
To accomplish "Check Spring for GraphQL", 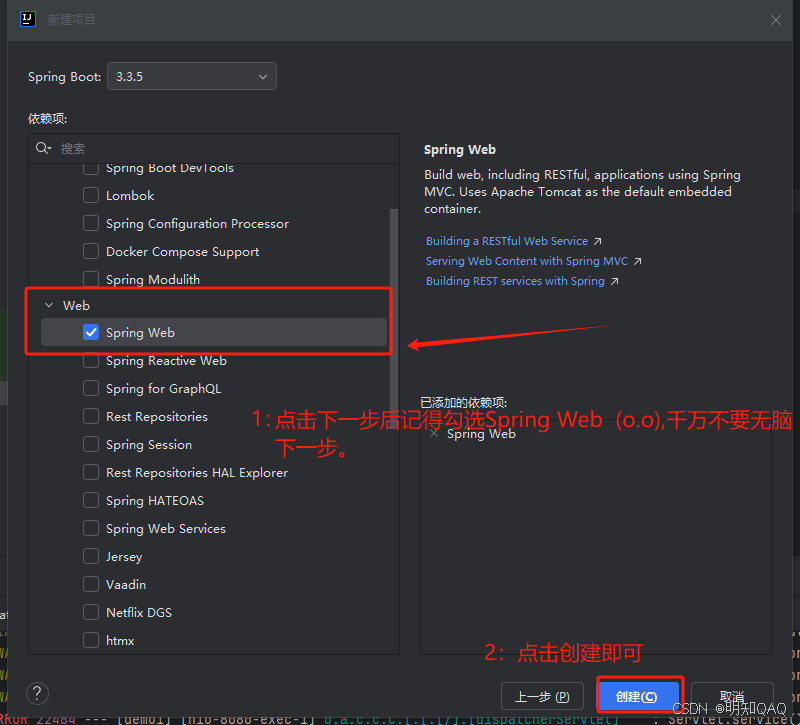I will tap(91, 388).
